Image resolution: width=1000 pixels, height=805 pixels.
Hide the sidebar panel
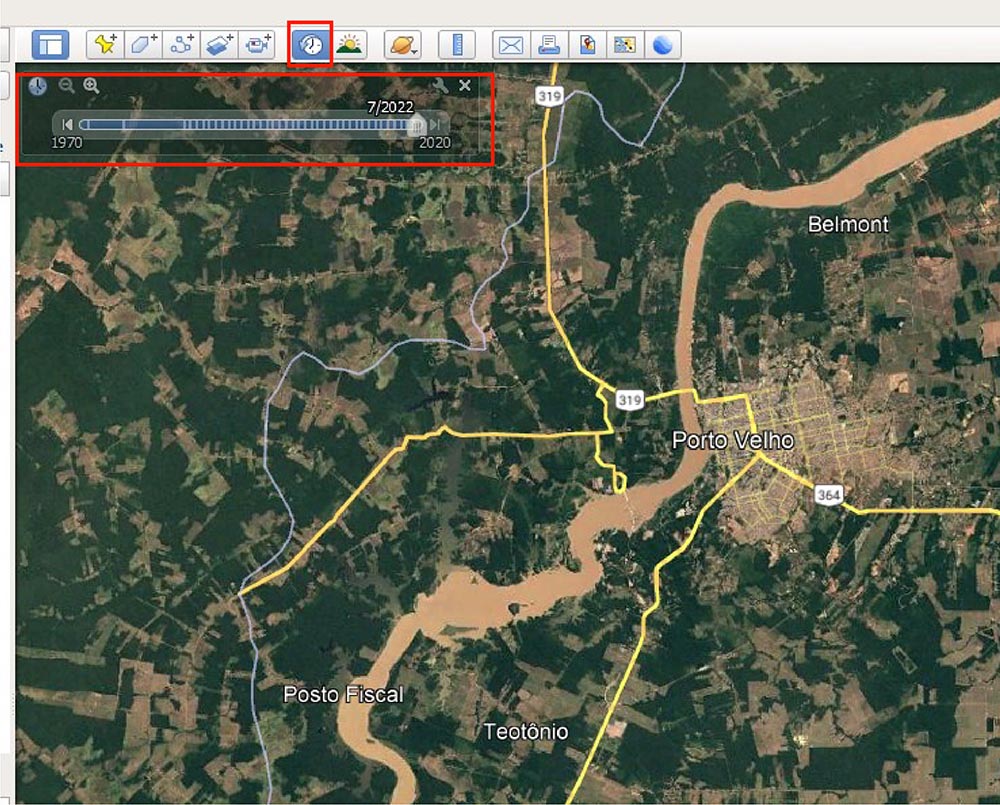(50, 42)
